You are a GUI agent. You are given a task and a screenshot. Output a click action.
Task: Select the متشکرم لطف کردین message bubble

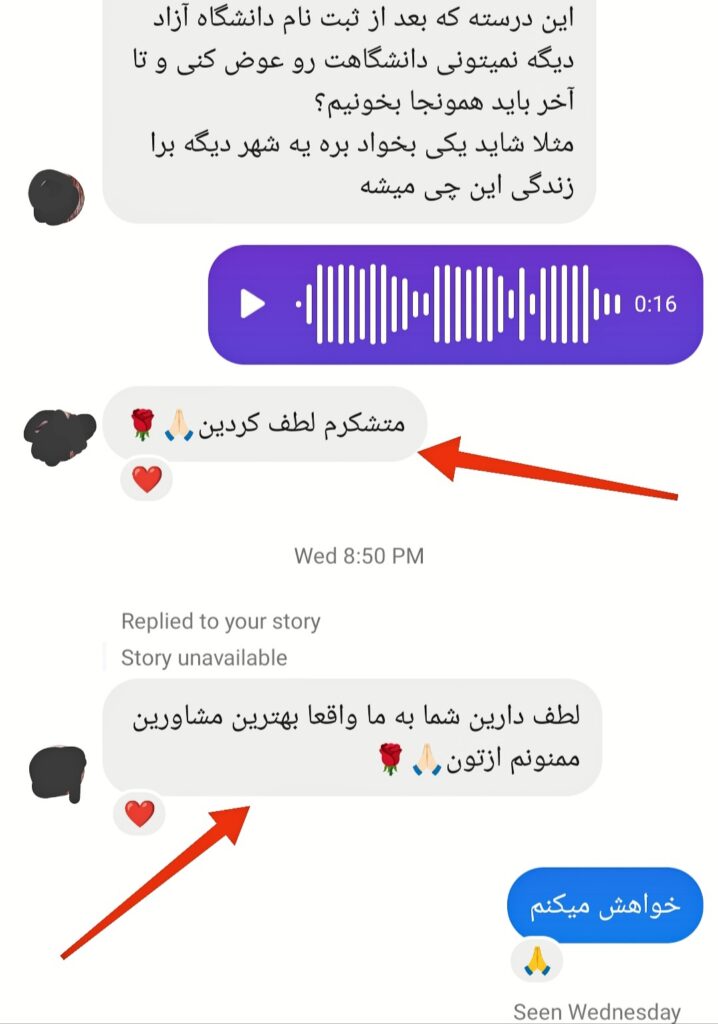click(x=265, y=424)
